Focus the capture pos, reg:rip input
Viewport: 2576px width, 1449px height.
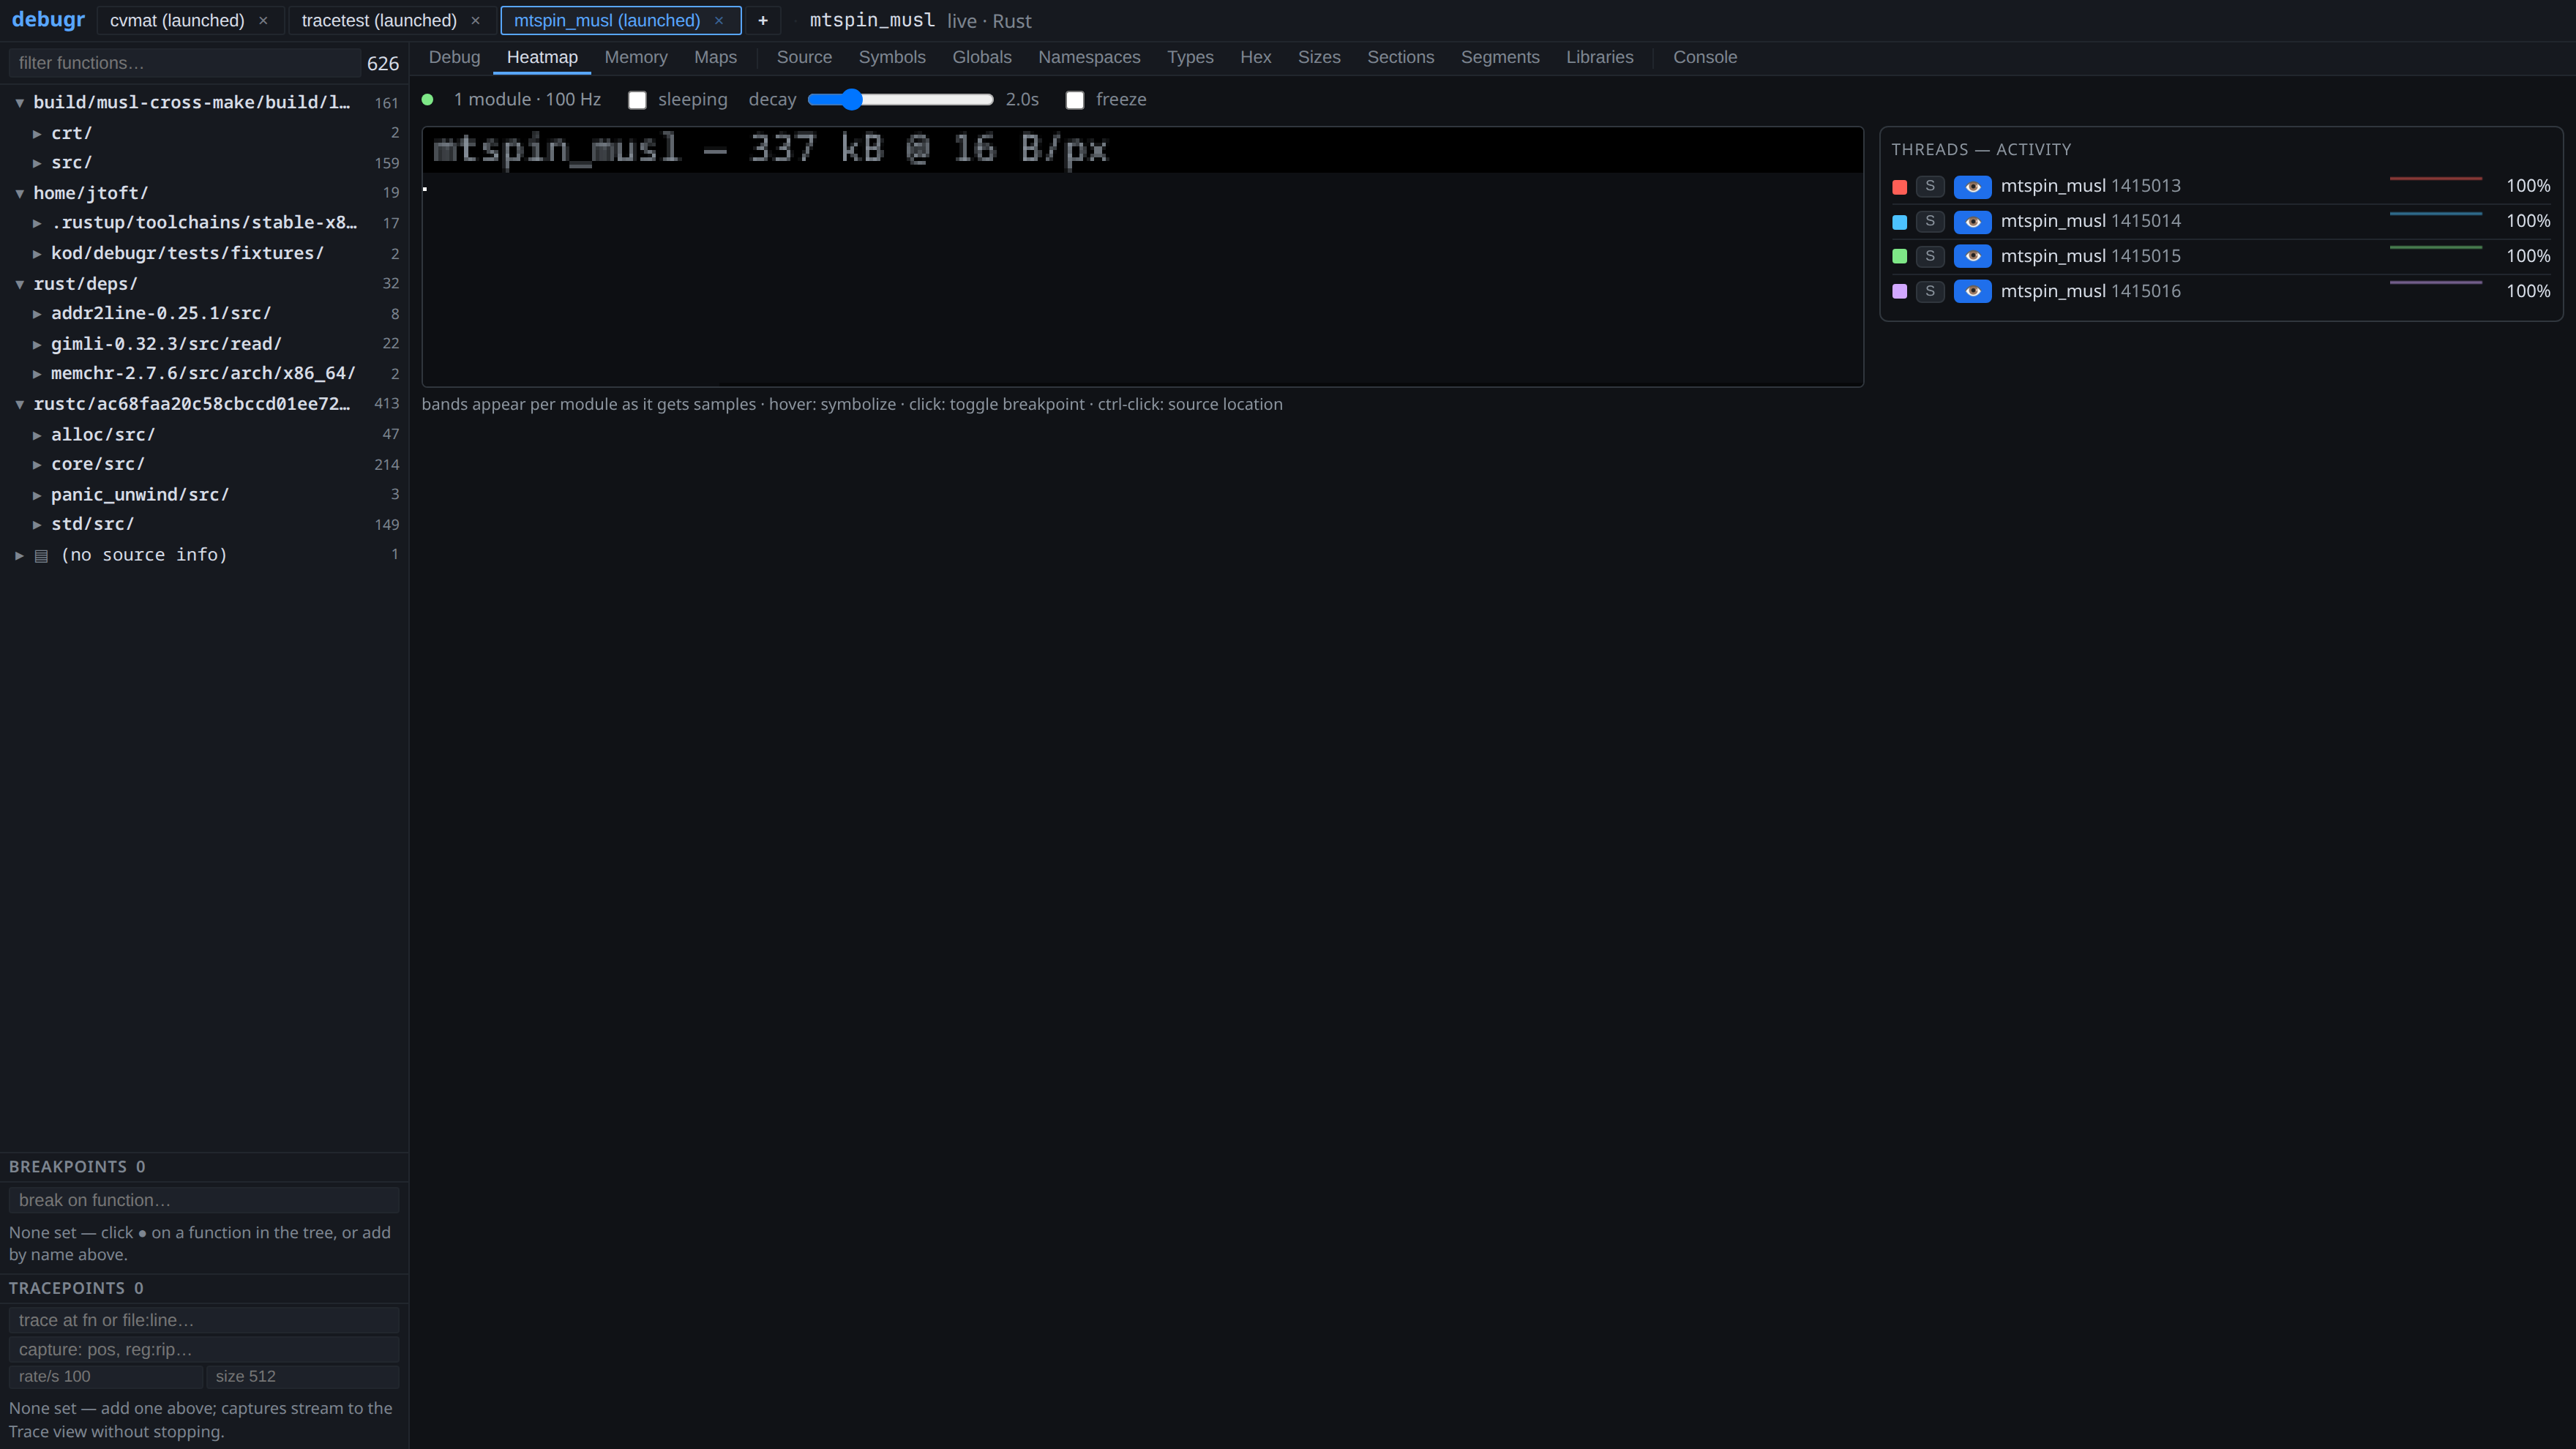[x=204, y=1349]
